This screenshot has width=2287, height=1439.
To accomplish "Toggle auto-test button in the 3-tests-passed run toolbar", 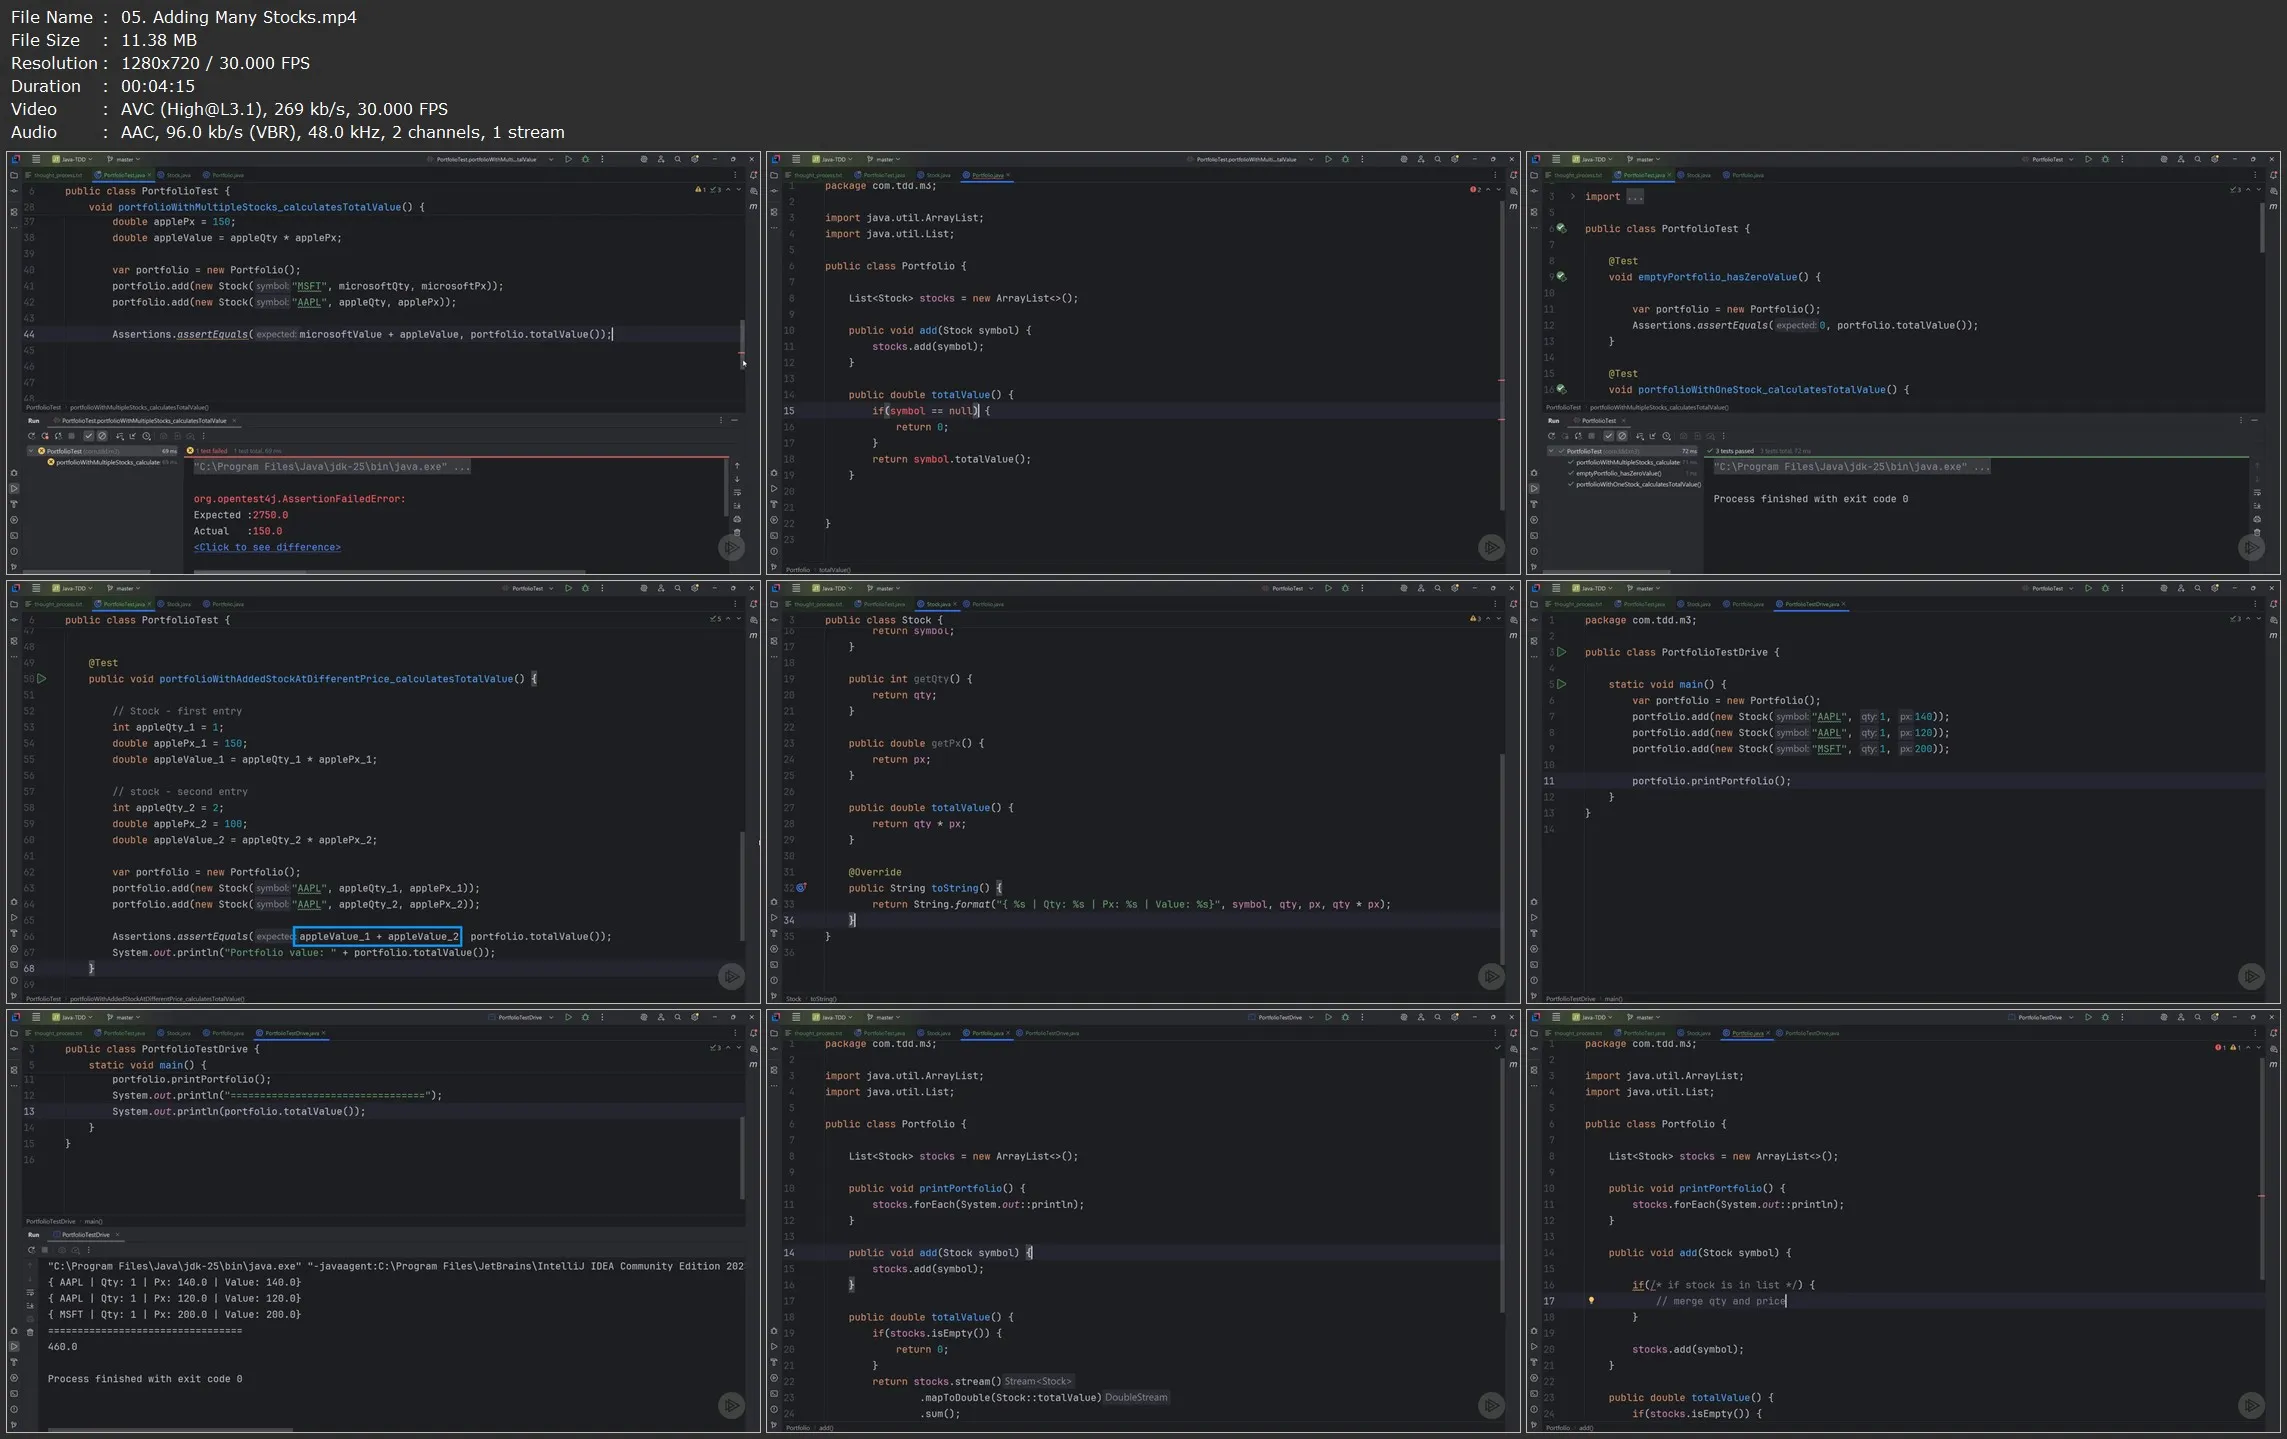I will click(x=1578, y=436).
